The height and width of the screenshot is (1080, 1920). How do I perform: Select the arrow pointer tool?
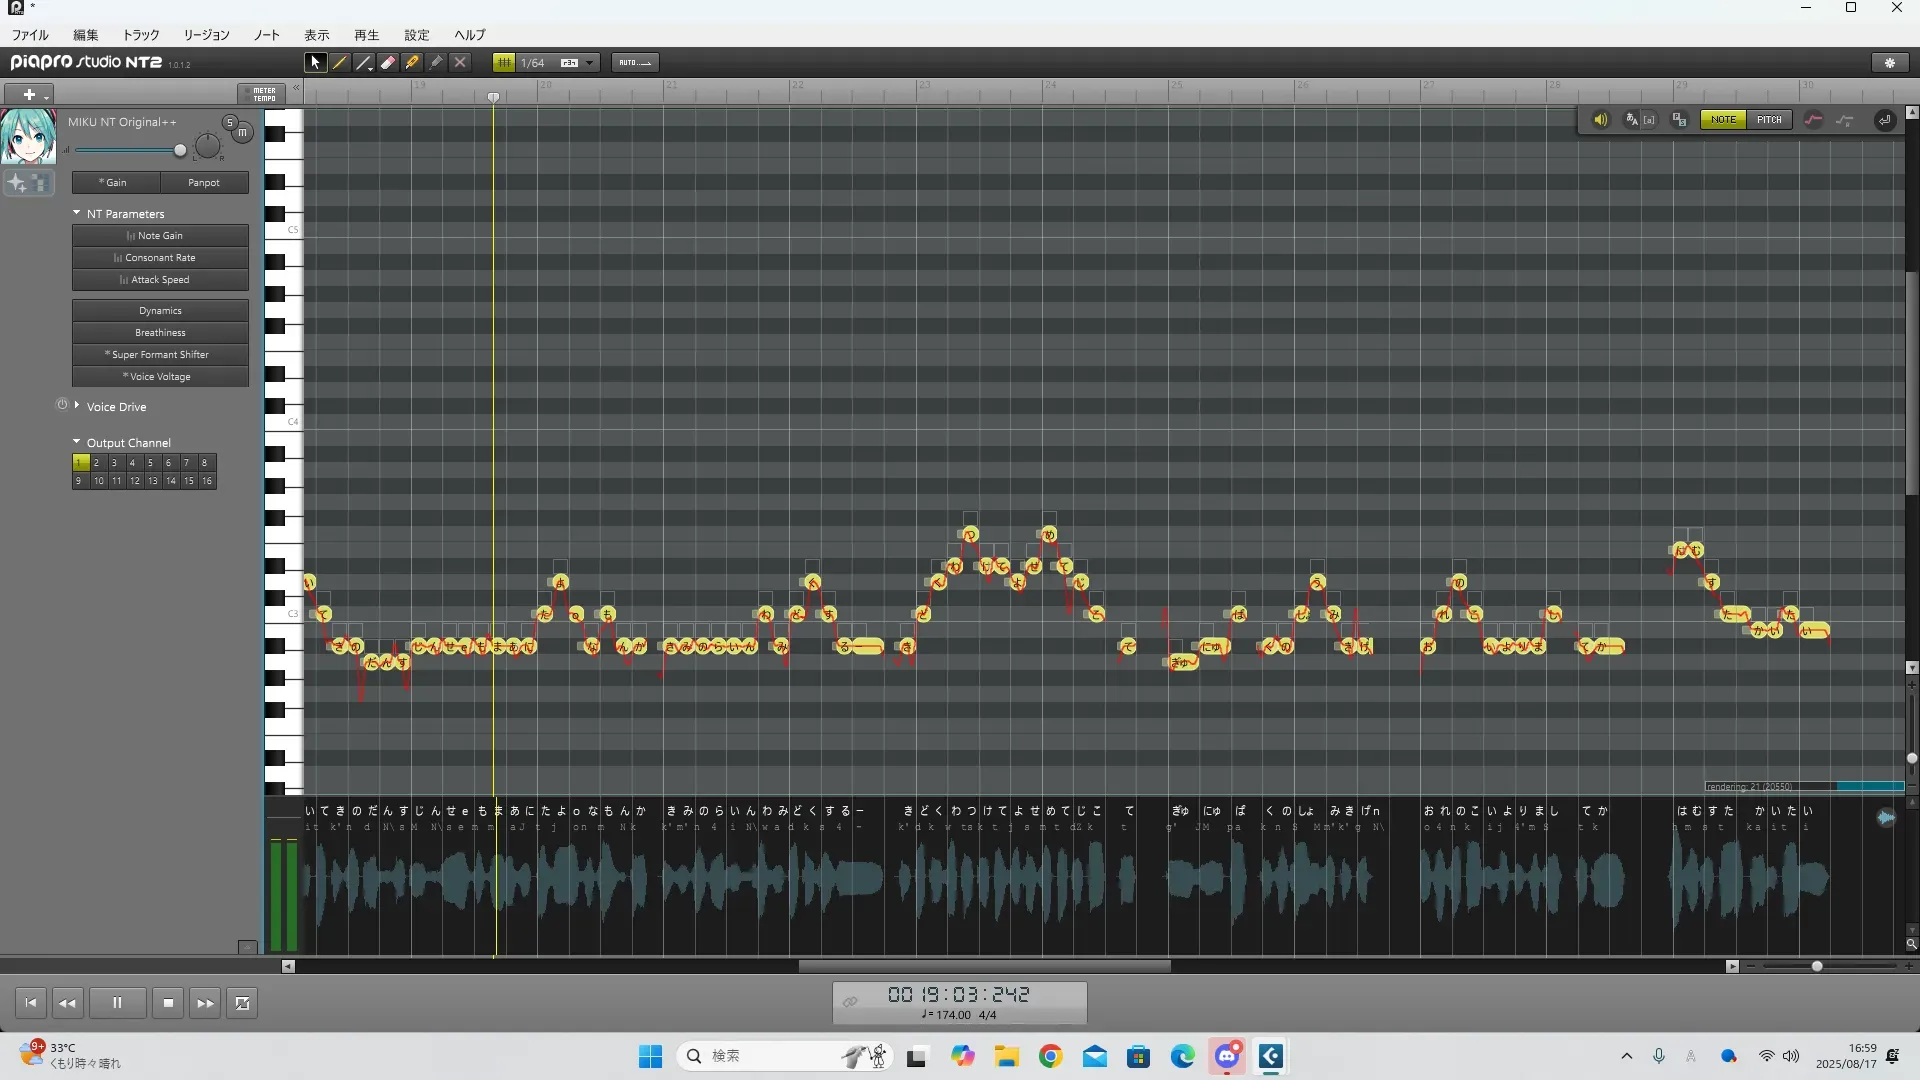(x=315, y=62)
